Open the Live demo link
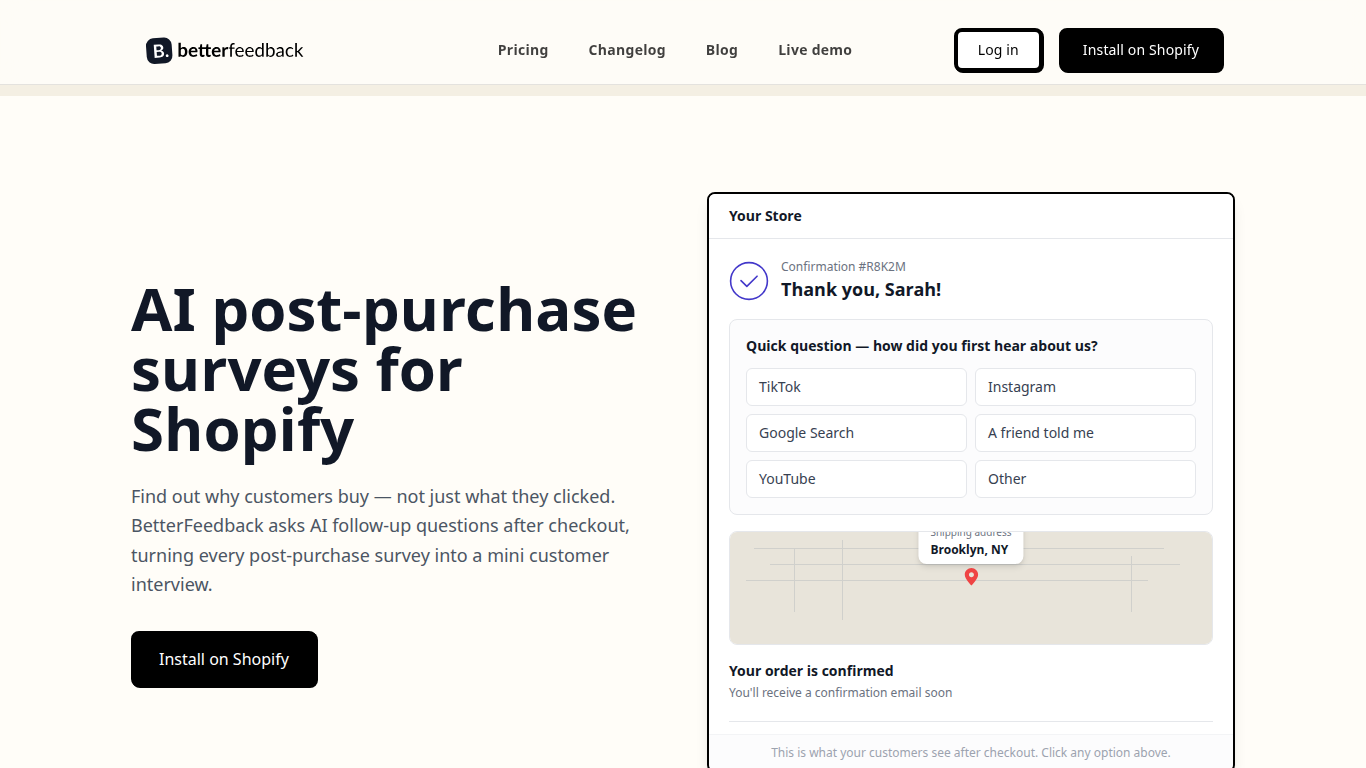This screenshot has height=768, width=1366. point(815,50)
